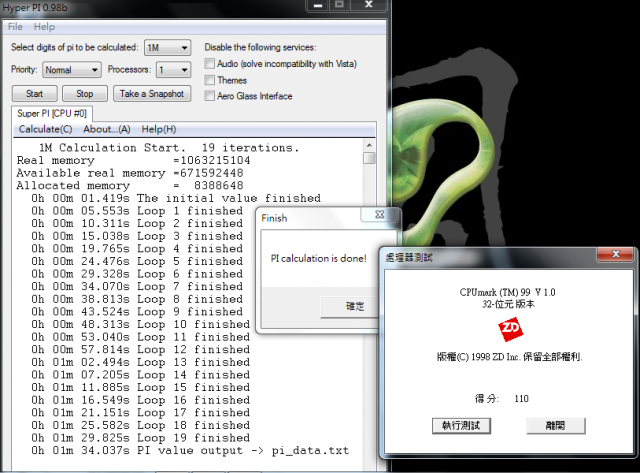
Task: Open the Processors dropdown showing 1
Action: 174,70
